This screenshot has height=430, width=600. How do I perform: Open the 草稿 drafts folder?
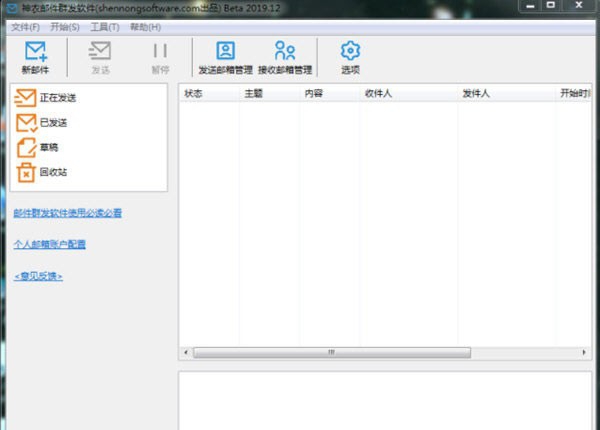[x=37, y=147]
